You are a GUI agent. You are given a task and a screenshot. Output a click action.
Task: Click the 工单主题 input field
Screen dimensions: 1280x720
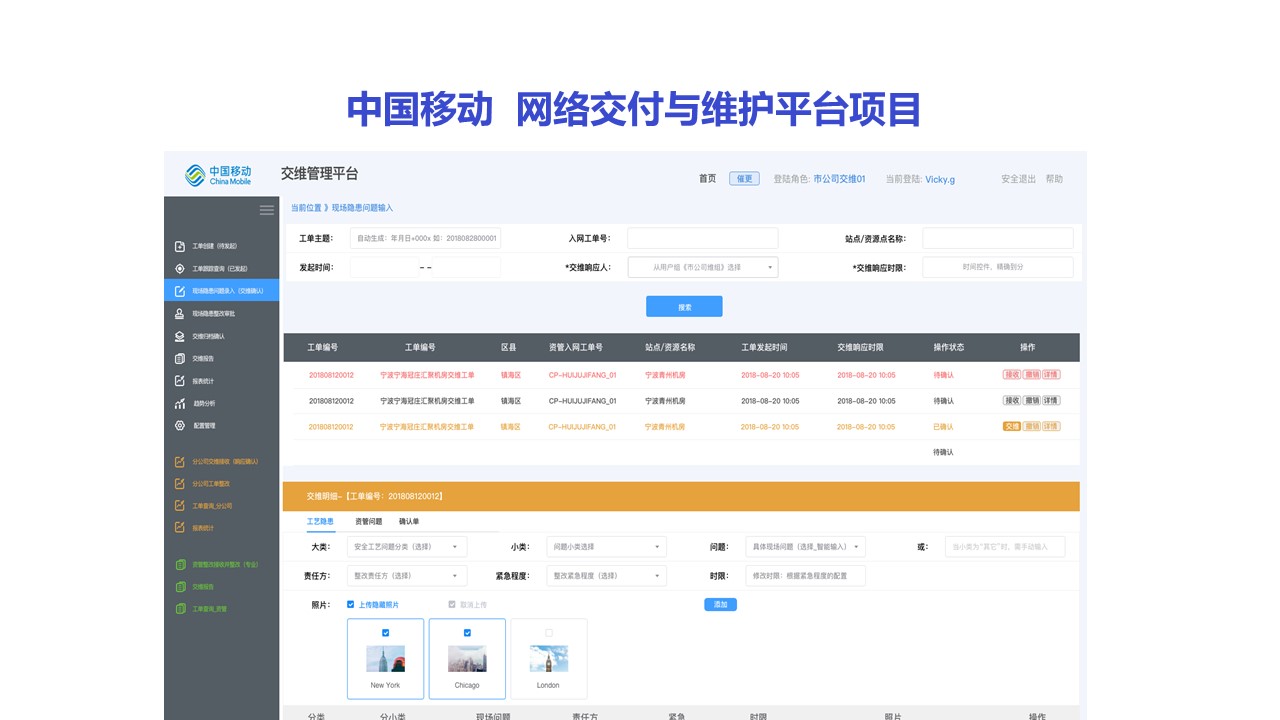click(425, 238)
